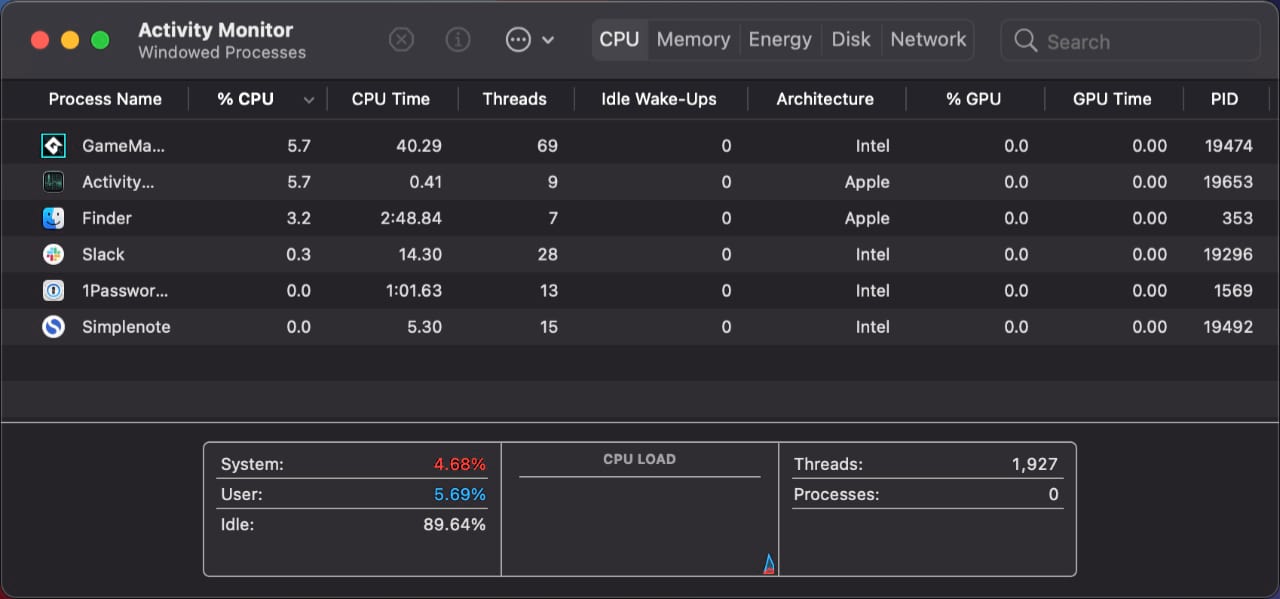1280x599 pixels.
Task: Select the 1Passwor... process name
Action: tap(125, 290)
